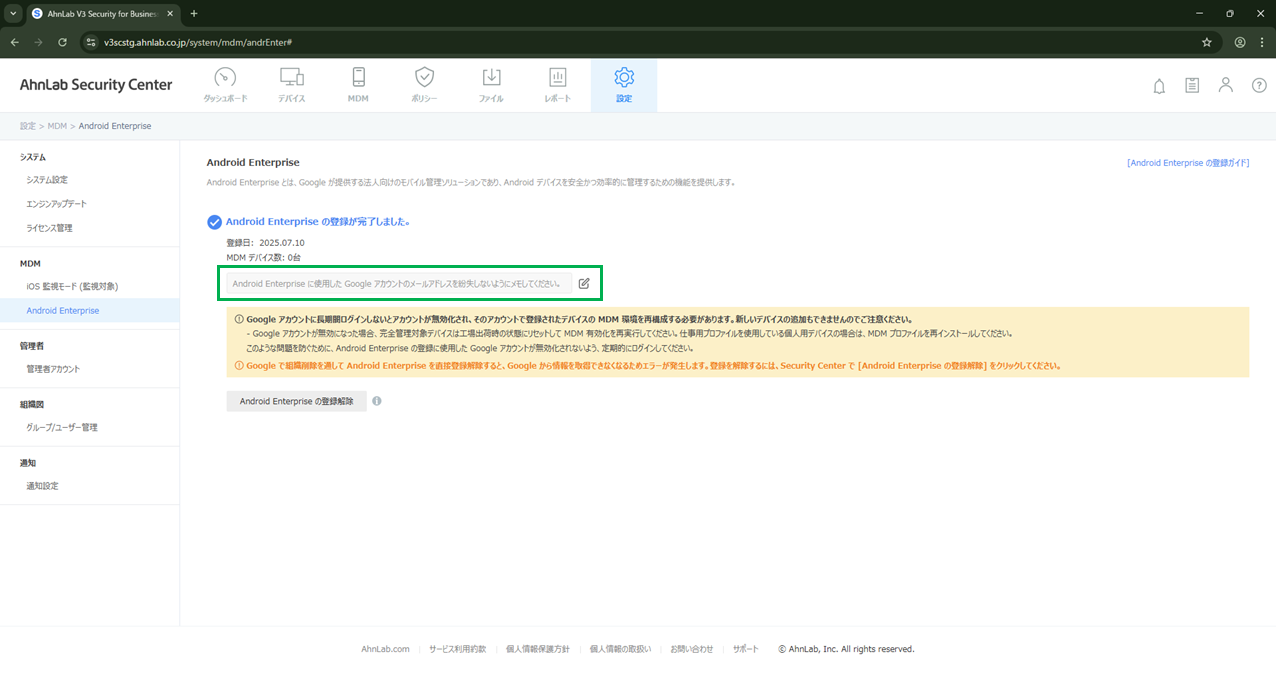Screen dimensions: 1276x693
Task: Click the site info icon in address bar
Action: click(x=91, y=43)
